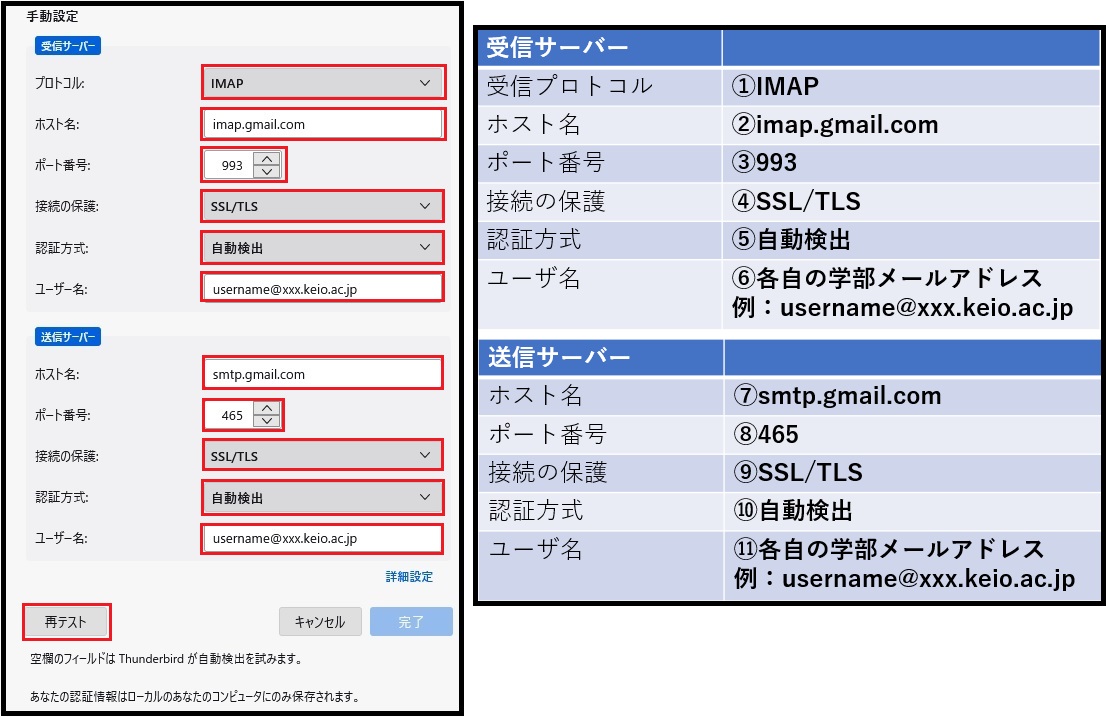Screen dimensions: 1109x717
Task: Click table cell ⑨SSL/TLS
Action: click(912, 472)
